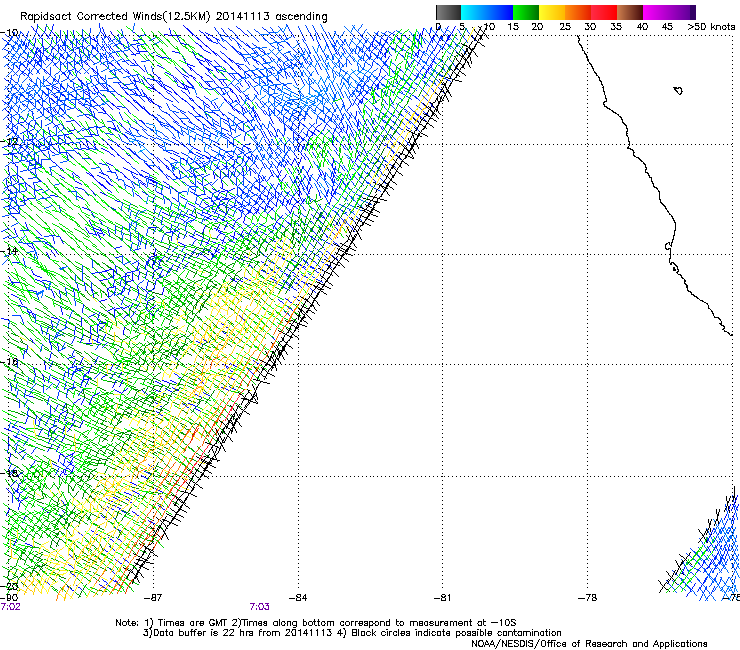The width and height of the screenshot is (740, 650).
Task: Click the note line 'Times are GMT'
Action: (x=193, y=623)
